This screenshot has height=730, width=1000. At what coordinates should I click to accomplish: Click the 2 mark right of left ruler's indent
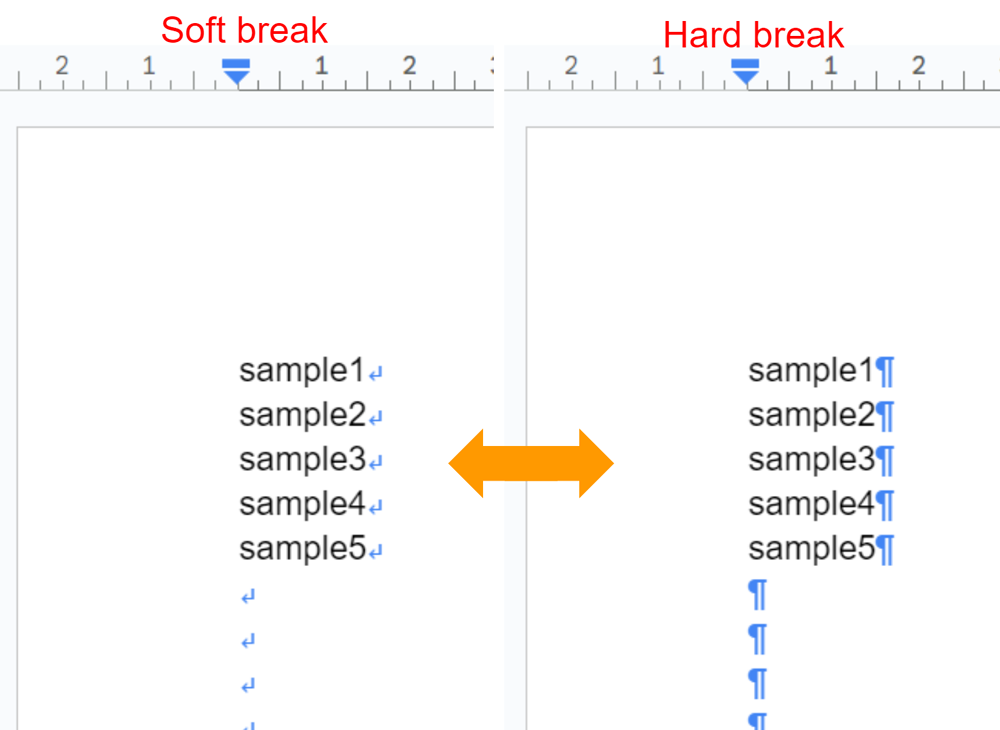409,65
